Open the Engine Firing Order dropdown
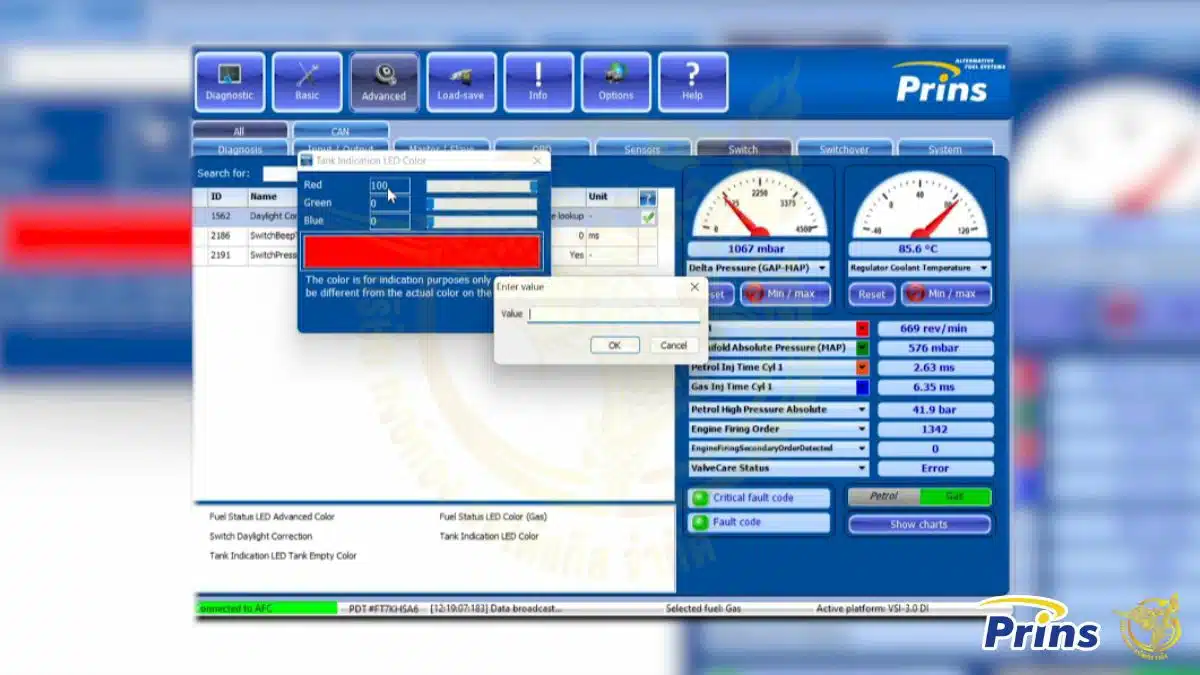1200x675 pixels. click(x=779, y=429)
